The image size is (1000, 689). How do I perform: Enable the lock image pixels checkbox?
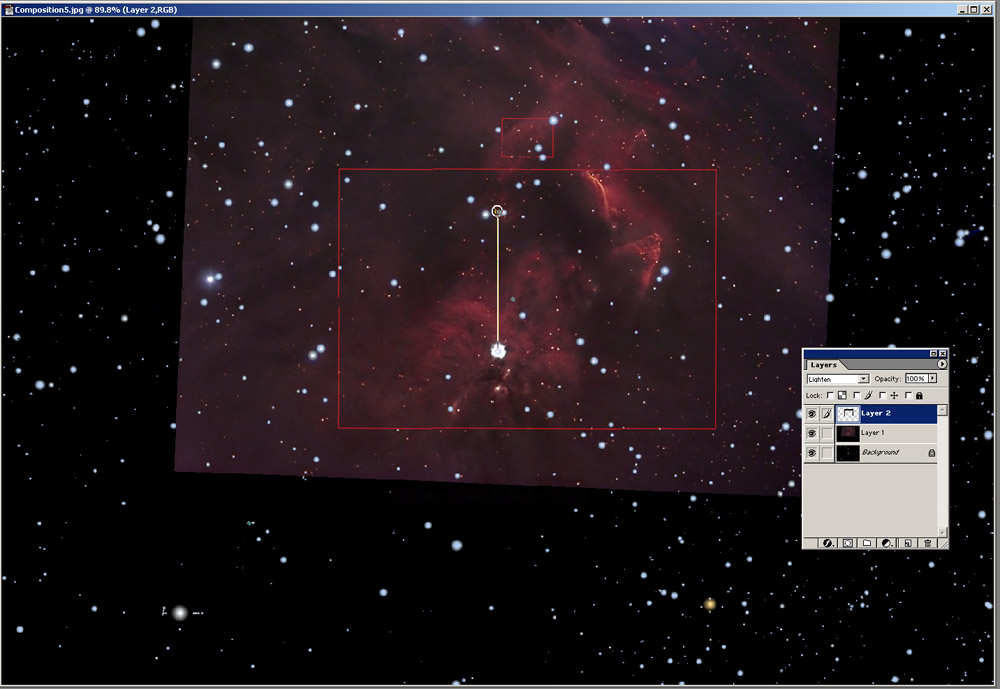(856, 396)
